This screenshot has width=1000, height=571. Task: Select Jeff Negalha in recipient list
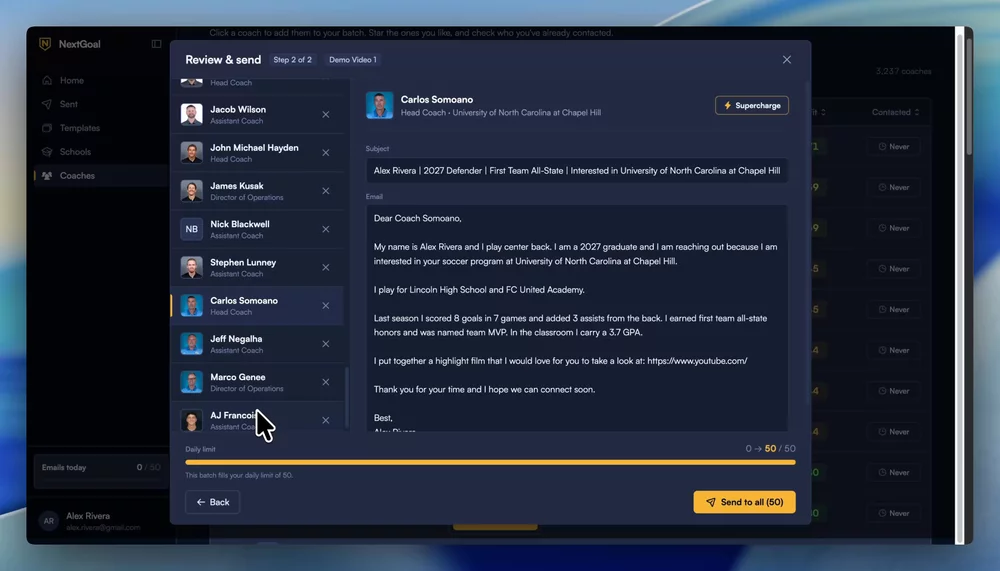click(x=258, y=345)
